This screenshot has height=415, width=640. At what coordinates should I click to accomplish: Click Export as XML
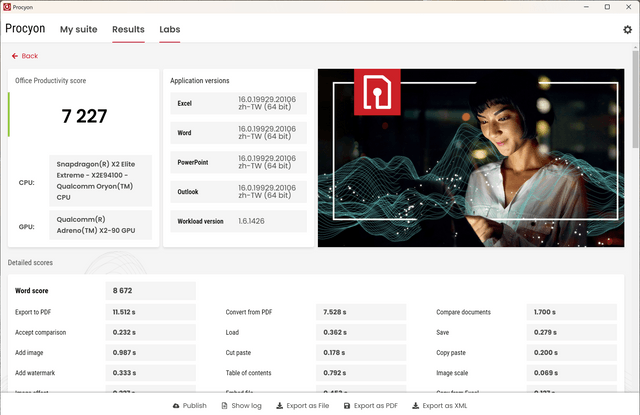pyautogui.click(x=440, y=406)
